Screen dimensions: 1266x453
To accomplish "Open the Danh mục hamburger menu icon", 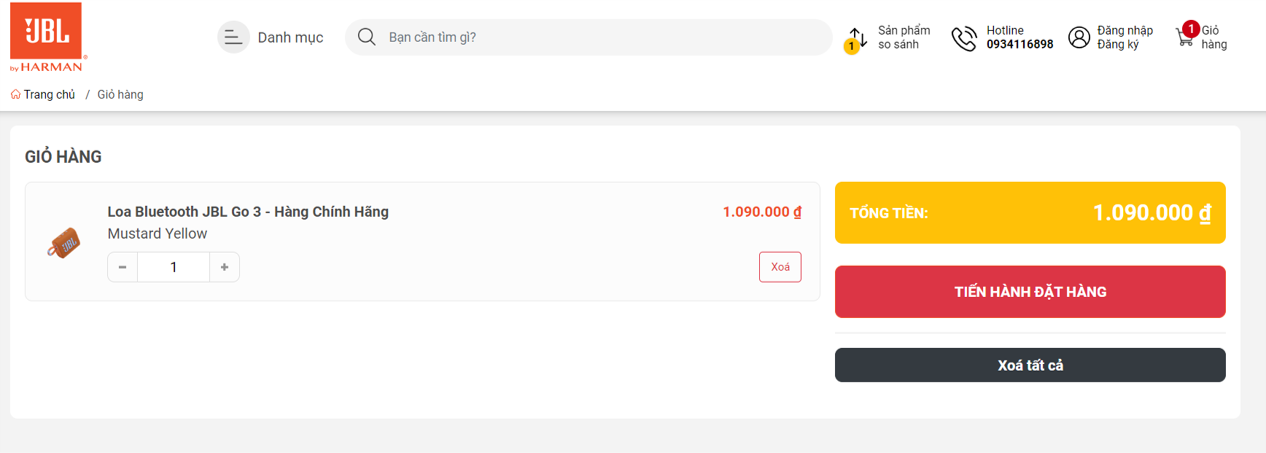I will (233, 38).
